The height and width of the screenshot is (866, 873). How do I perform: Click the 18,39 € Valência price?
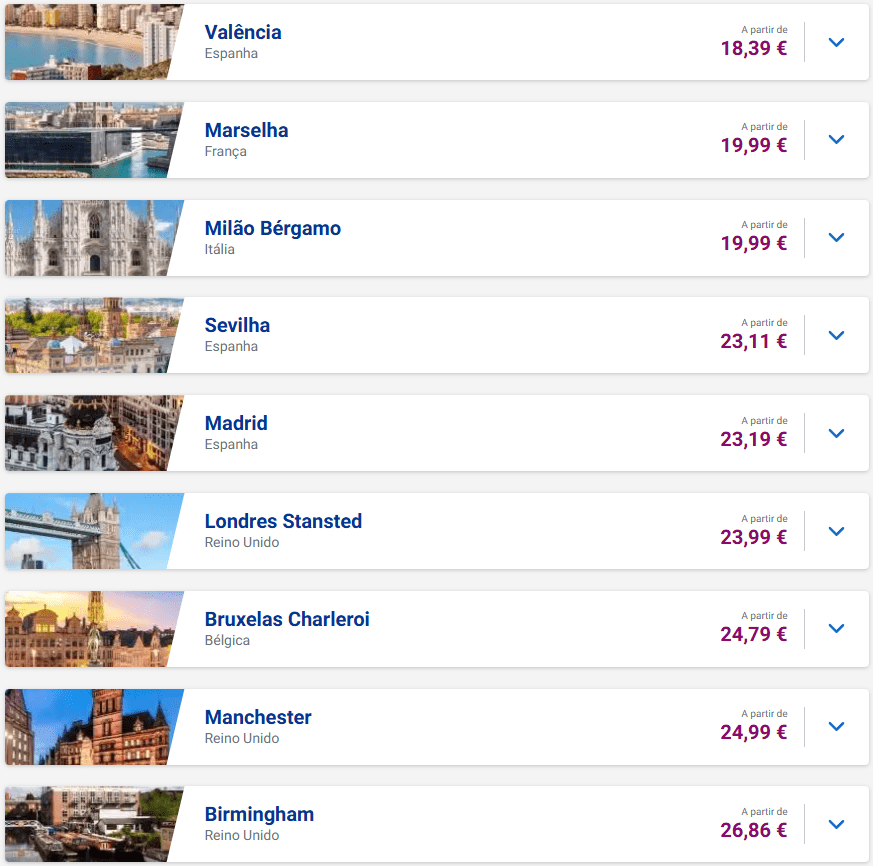[753, 48]
